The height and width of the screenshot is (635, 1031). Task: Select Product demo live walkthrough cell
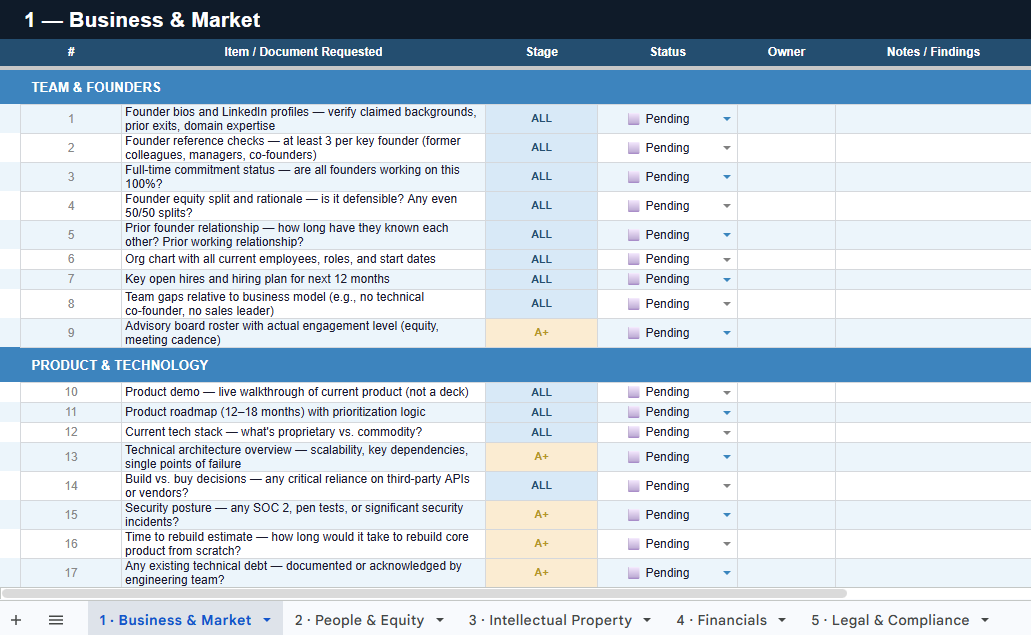coord(304,392)
